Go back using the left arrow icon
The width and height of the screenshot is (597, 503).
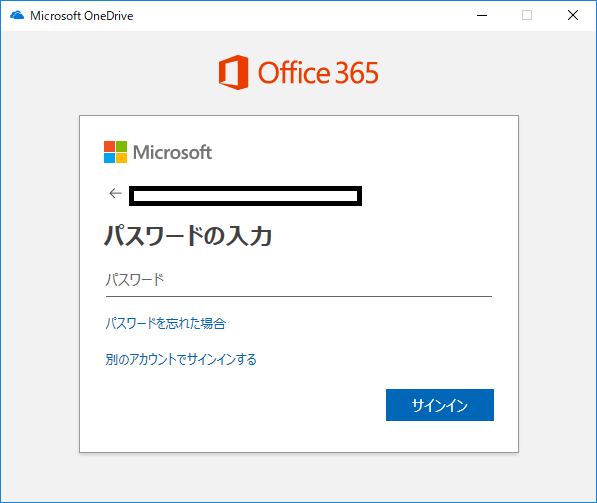(115, 193)
